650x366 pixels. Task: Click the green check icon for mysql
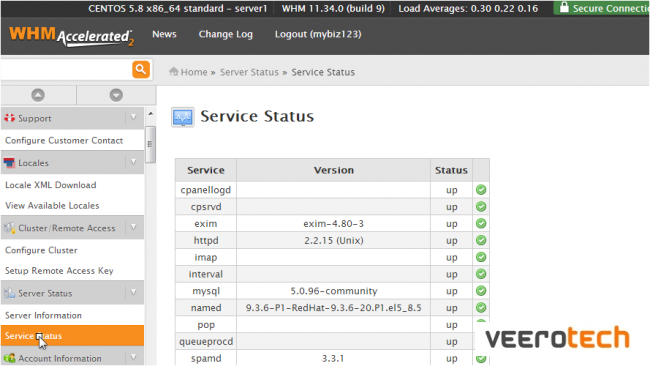pyautogui.click(x=481, y=291)
